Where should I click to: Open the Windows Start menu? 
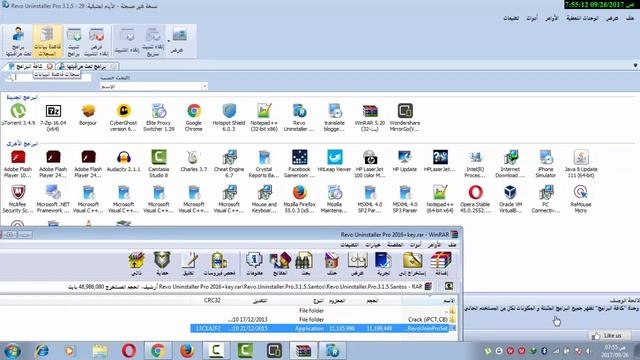pyautogui.click(x=12, y=351)
